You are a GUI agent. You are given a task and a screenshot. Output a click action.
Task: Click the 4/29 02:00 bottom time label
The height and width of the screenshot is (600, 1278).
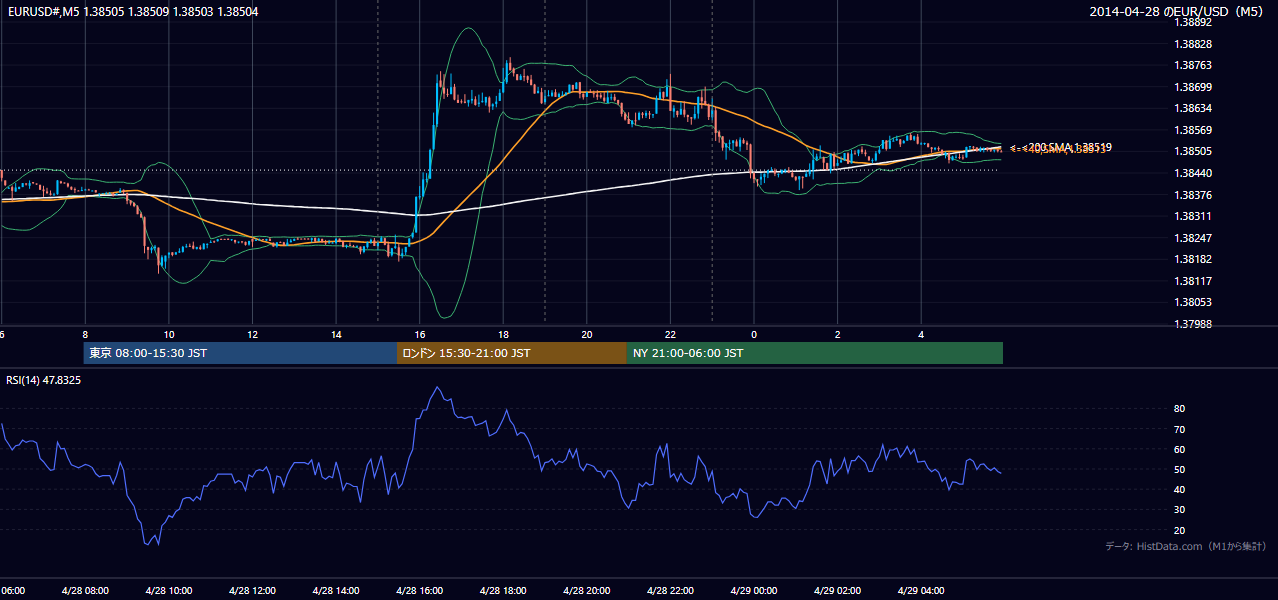click(x=837, y=590)
